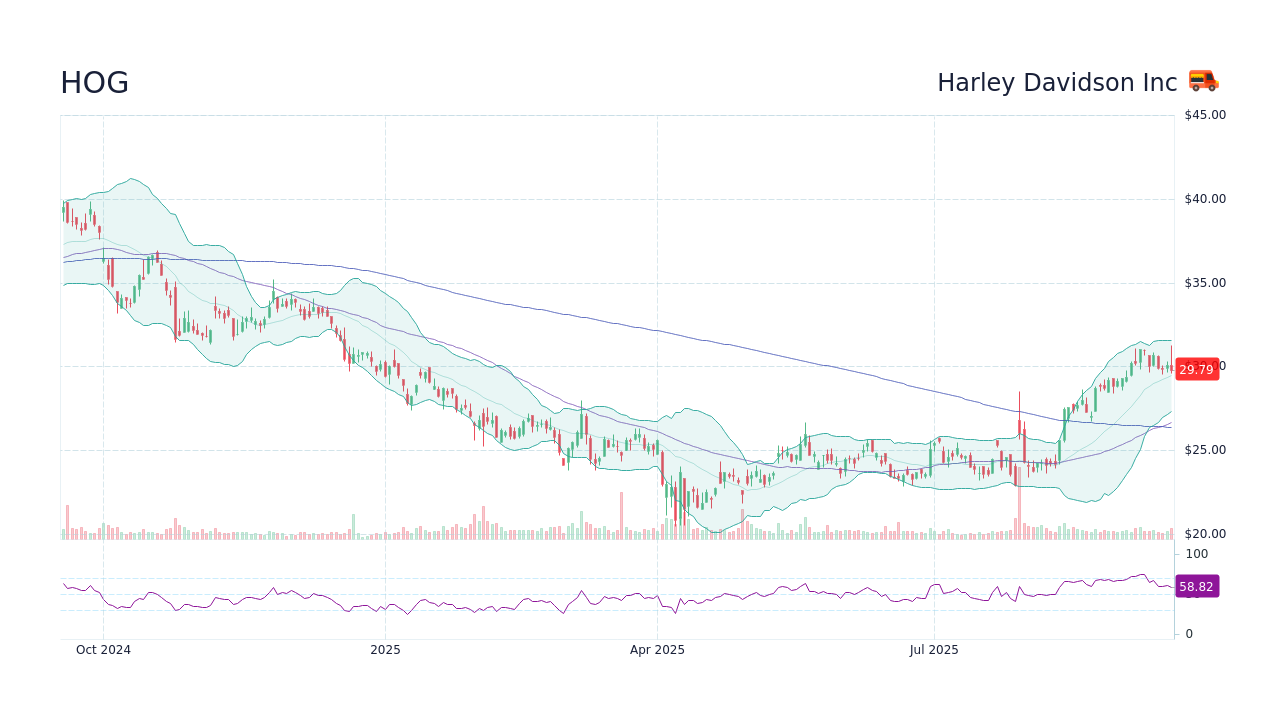1280x720 pixels.
Task: Click the $40.00 price axis label
Action: [1205, 199]
